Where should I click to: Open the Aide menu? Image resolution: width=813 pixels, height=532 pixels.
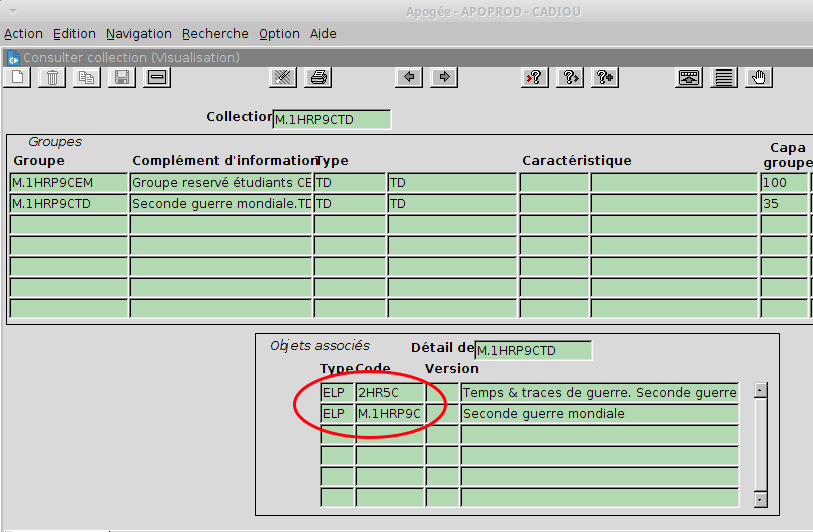point(323,34)
